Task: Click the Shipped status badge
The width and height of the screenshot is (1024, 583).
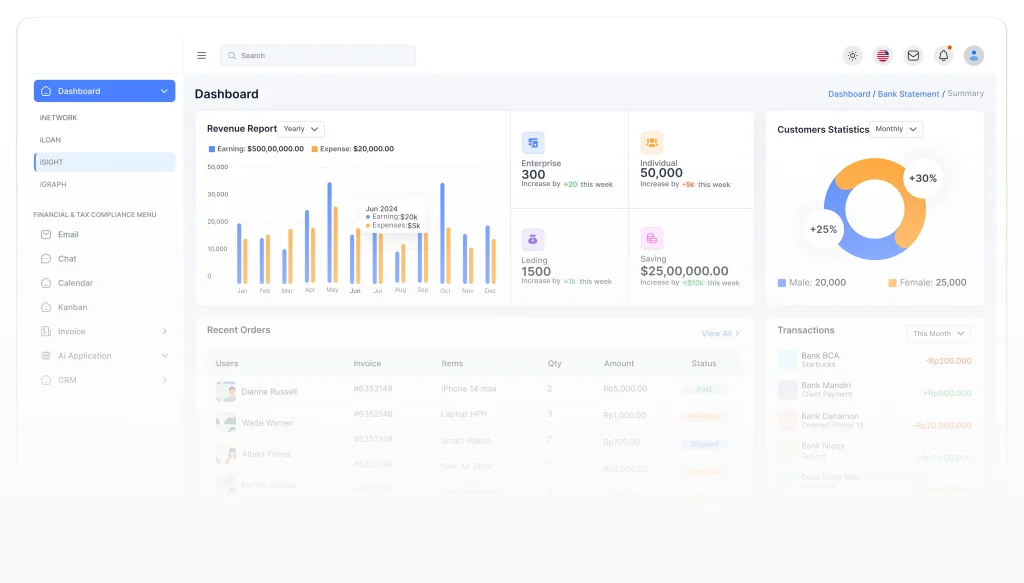Action: [x=704, y=444]
